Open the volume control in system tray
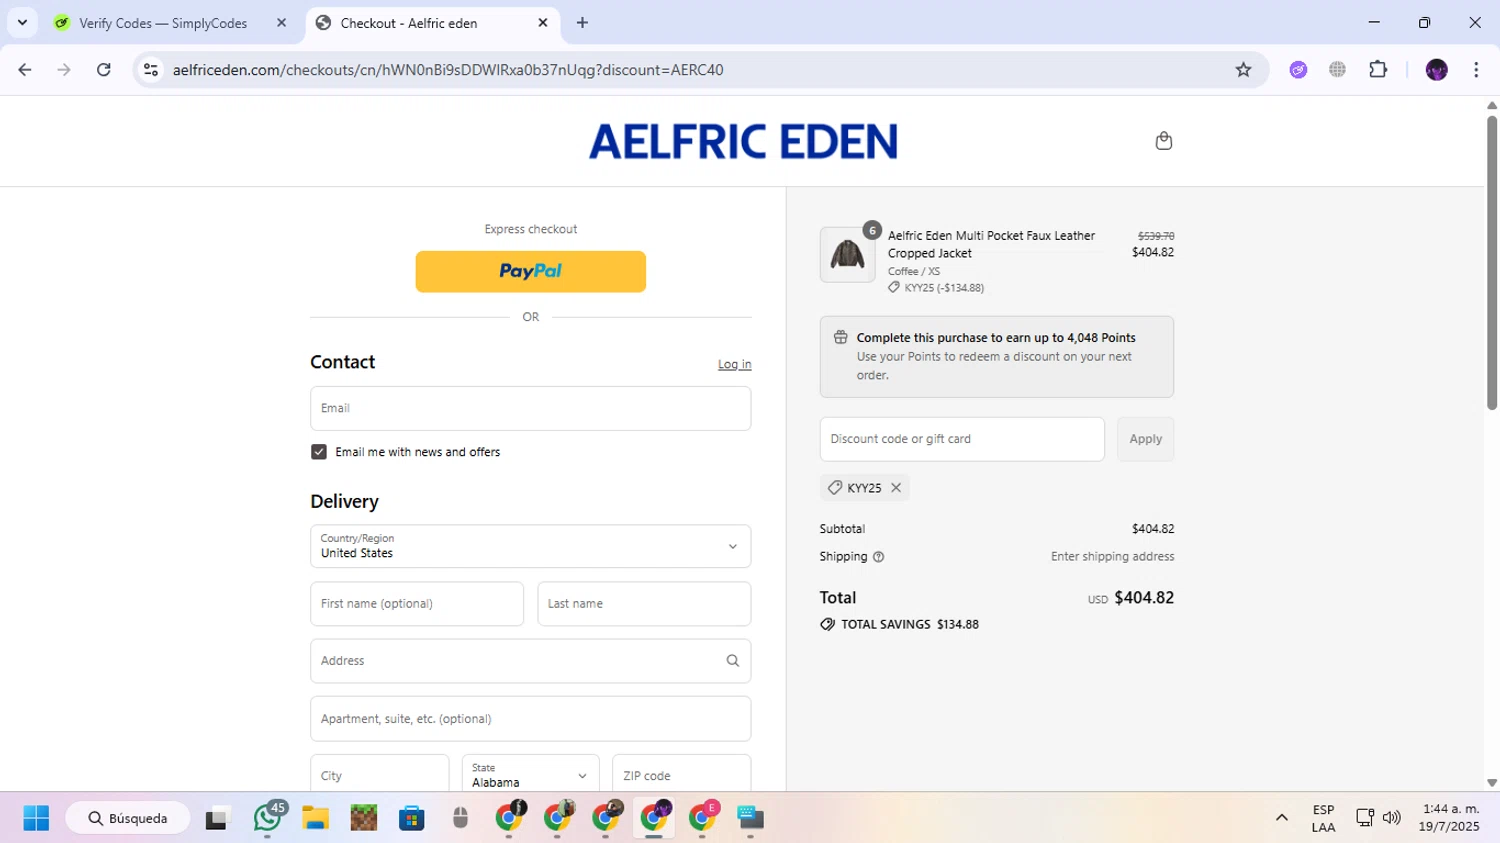 1391,818
